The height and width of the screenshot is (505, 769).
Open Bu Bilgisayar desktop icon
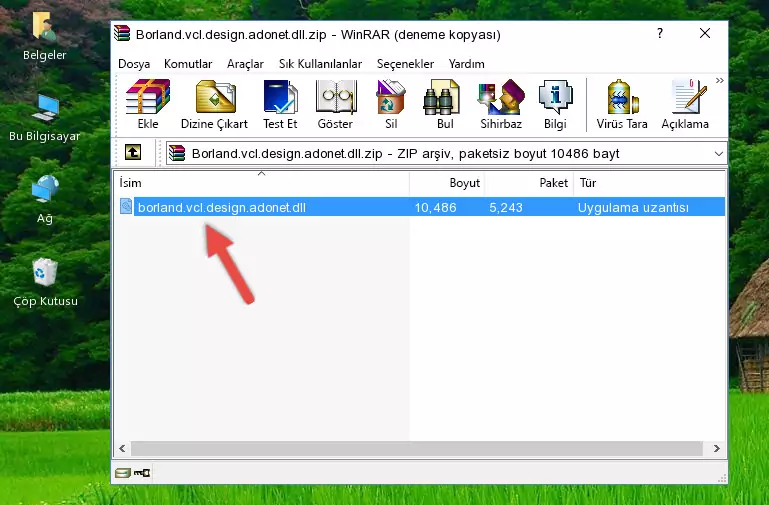(x=45, y=118)
